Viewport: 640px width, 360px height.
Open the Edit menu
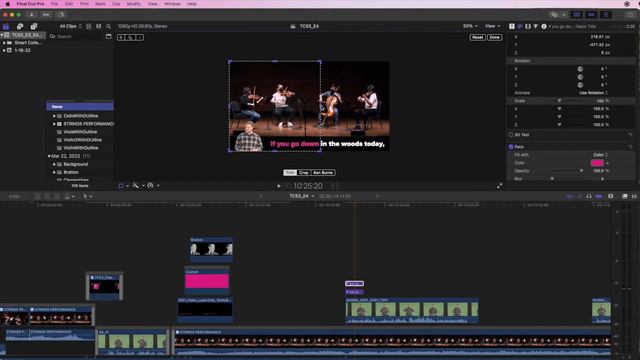click(69, 4)
